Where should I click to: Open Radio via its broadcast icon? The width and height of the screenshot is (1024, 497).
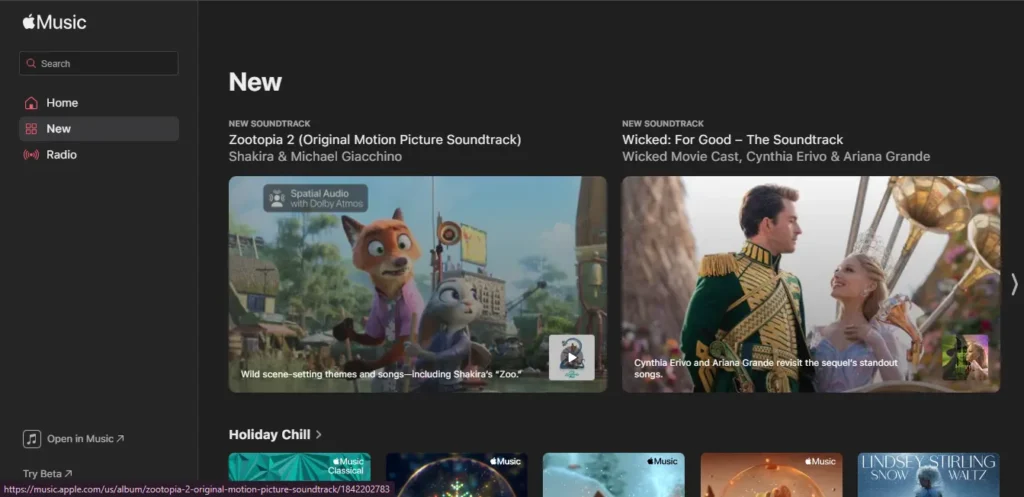coord(31,155)
